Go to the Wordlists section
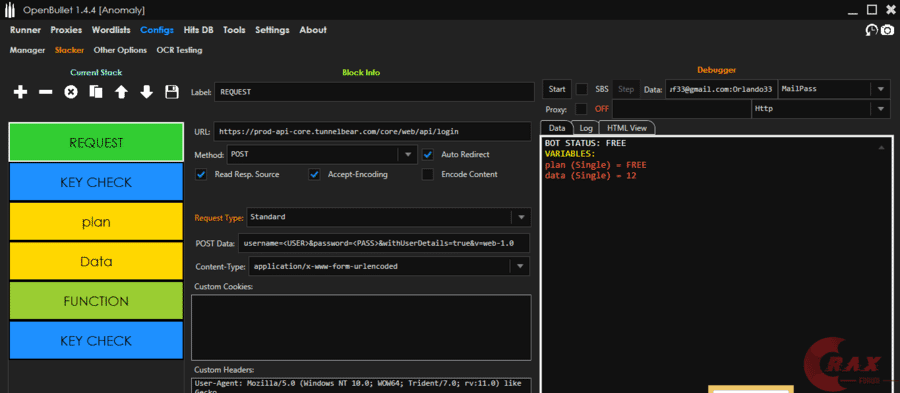 coord(111,30)
